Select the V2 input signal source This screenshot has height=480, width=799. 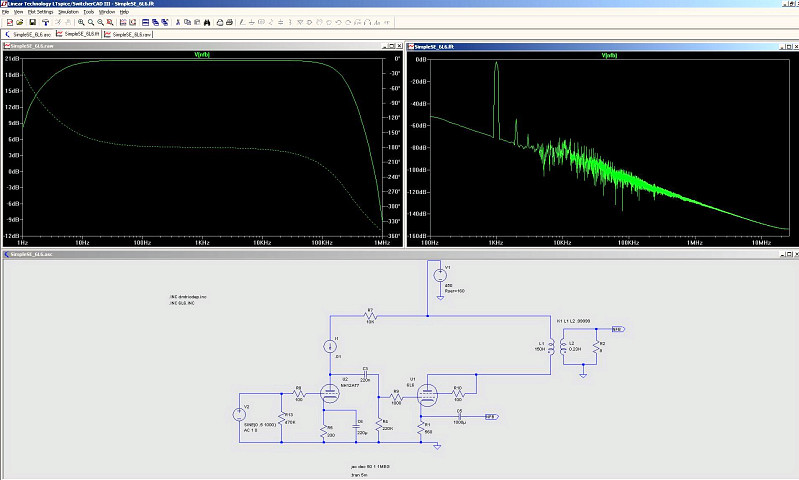point(239,415)
